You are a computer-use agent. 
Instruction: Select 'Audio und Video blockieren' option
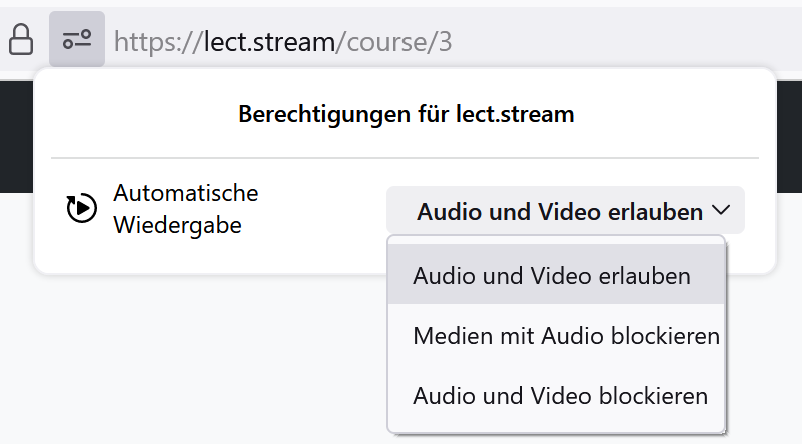[x=560, y=395]
